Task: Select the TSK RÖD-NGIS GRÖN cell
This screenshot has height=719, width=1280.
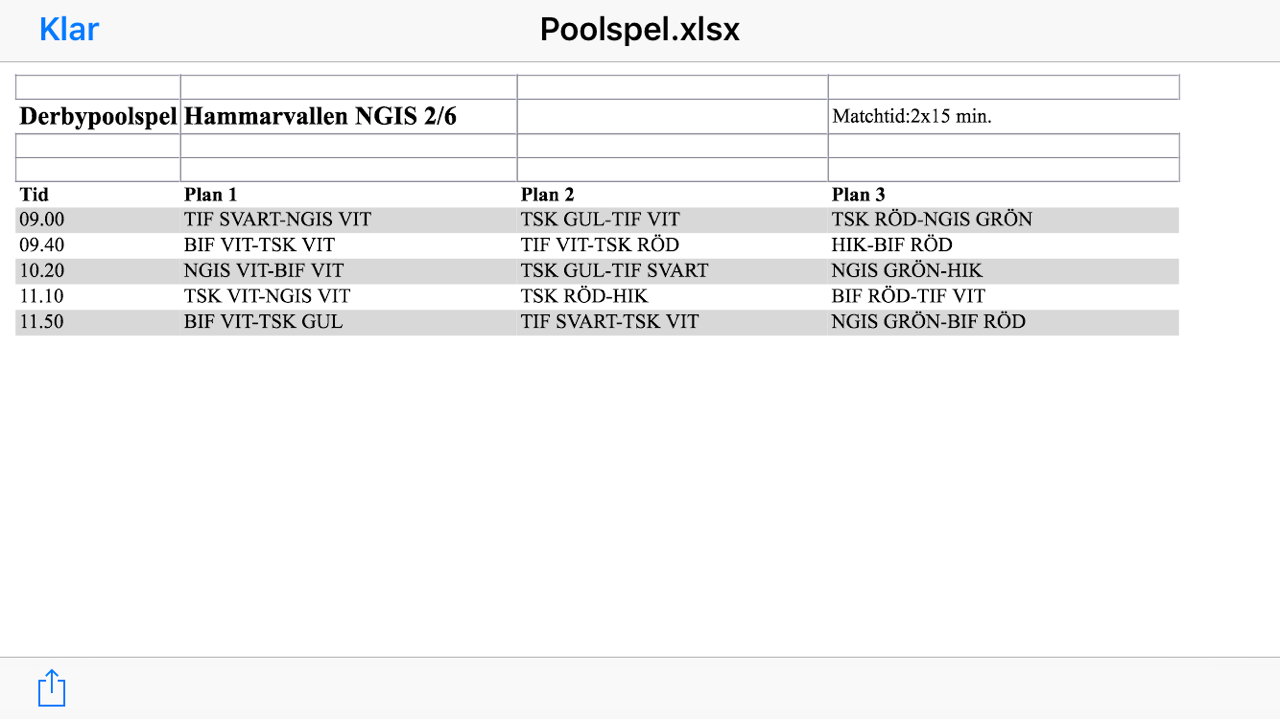Action: pyautogui.click(x=1004, y=219)
